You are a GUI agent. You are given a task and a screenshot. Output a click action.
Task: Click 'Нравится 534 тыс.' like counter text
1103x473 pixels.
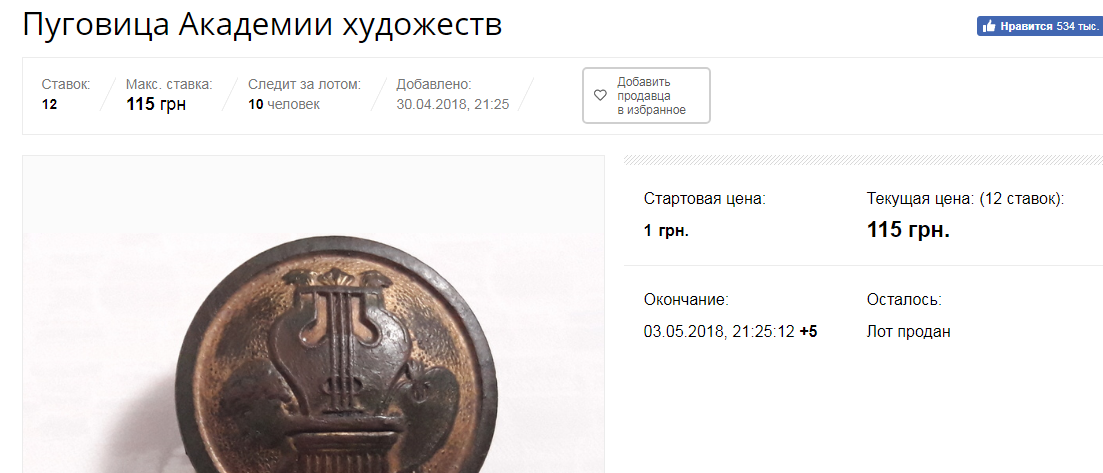pos(1049,27)
